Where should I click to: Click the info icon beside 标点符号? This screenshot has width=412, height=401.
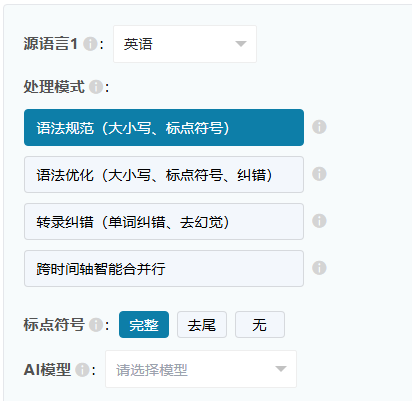click(96, 325)
